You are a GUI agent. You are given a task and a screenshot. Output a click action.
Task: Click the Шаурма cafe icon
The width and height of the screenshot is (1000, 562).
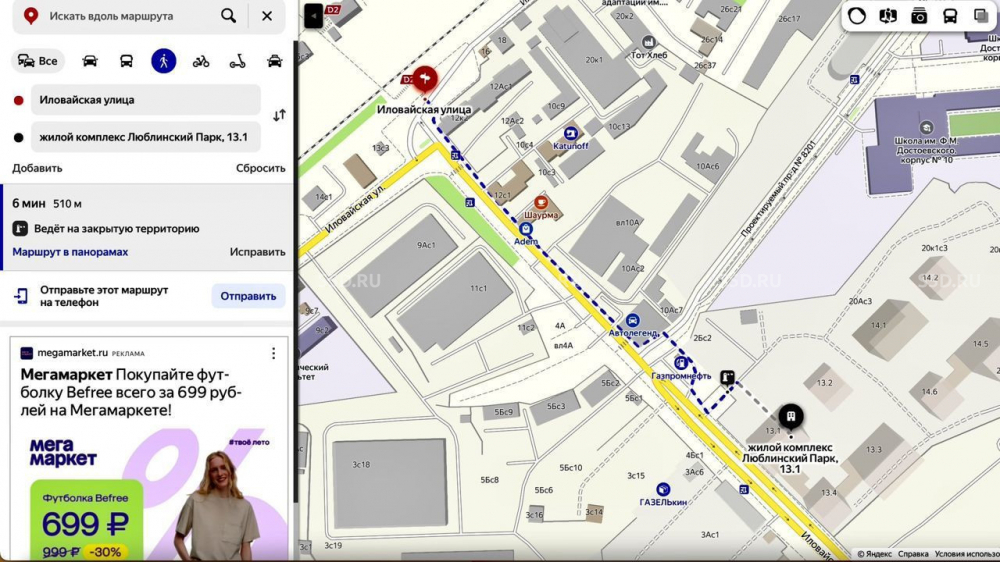click(x=541, y=203)
